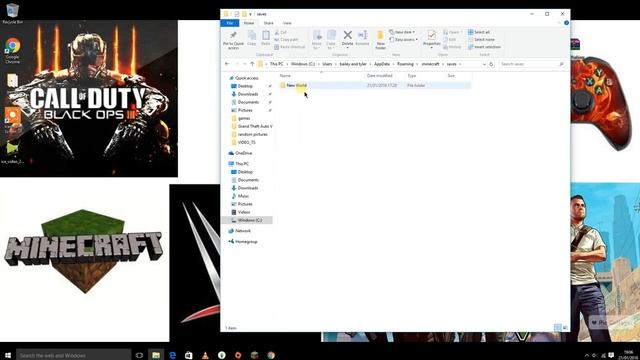
Task: Click the taskbar Search the web and Windows box
Action: (73, 356)
